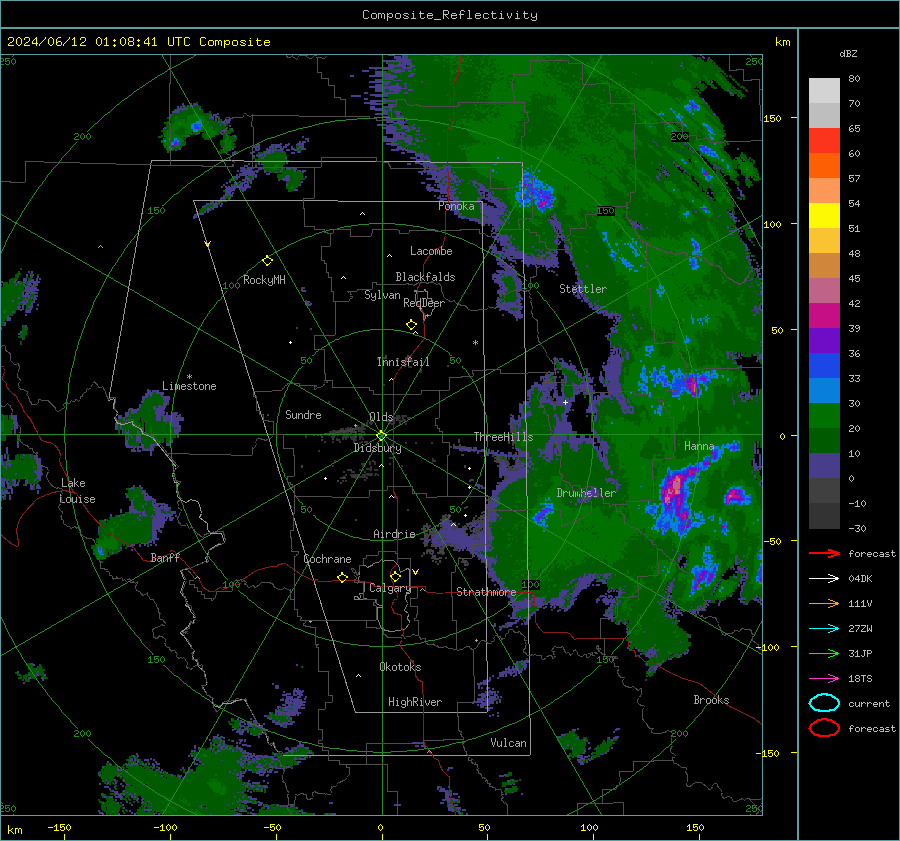This screenshot has width=900, height=841.
Task: Click the red forecast arrow legend icon
Action: [x=824, y=553]
